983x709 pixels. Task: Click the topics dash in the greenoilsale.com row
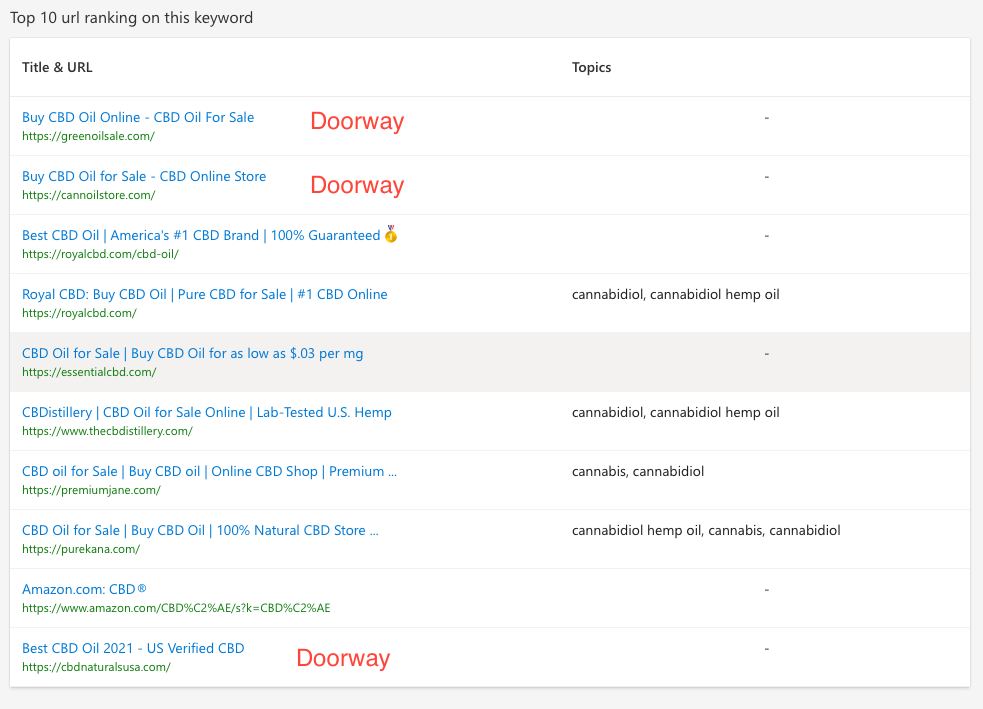(x=766, y=117)
